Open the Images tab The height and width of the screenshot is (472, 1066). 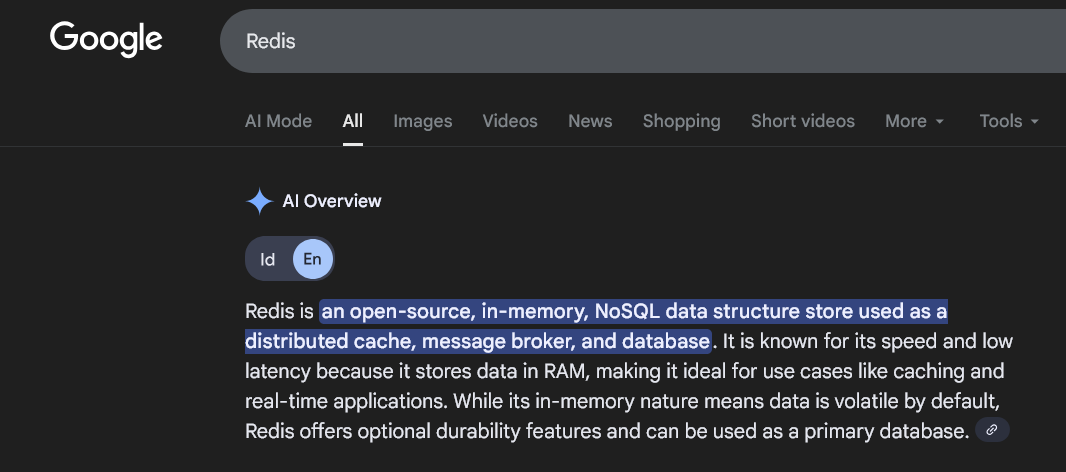coord(423,121)
